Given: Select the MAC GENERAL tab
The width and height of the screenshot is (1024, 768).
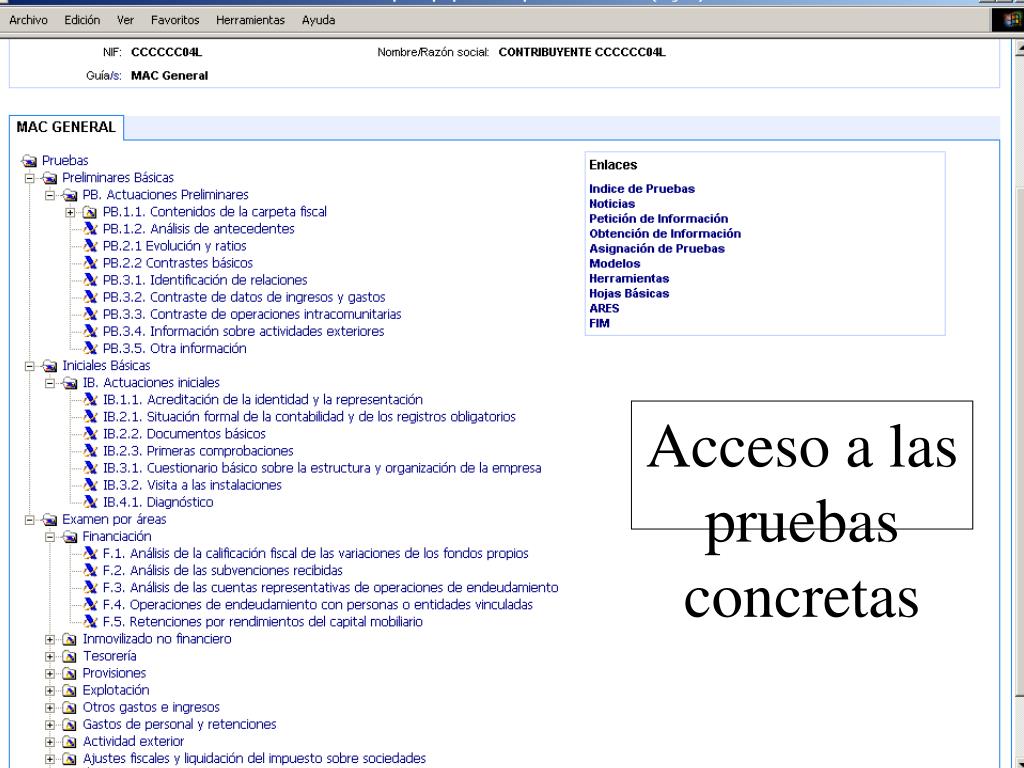Looking at the screenshot, I should click(x=66, y=127).
